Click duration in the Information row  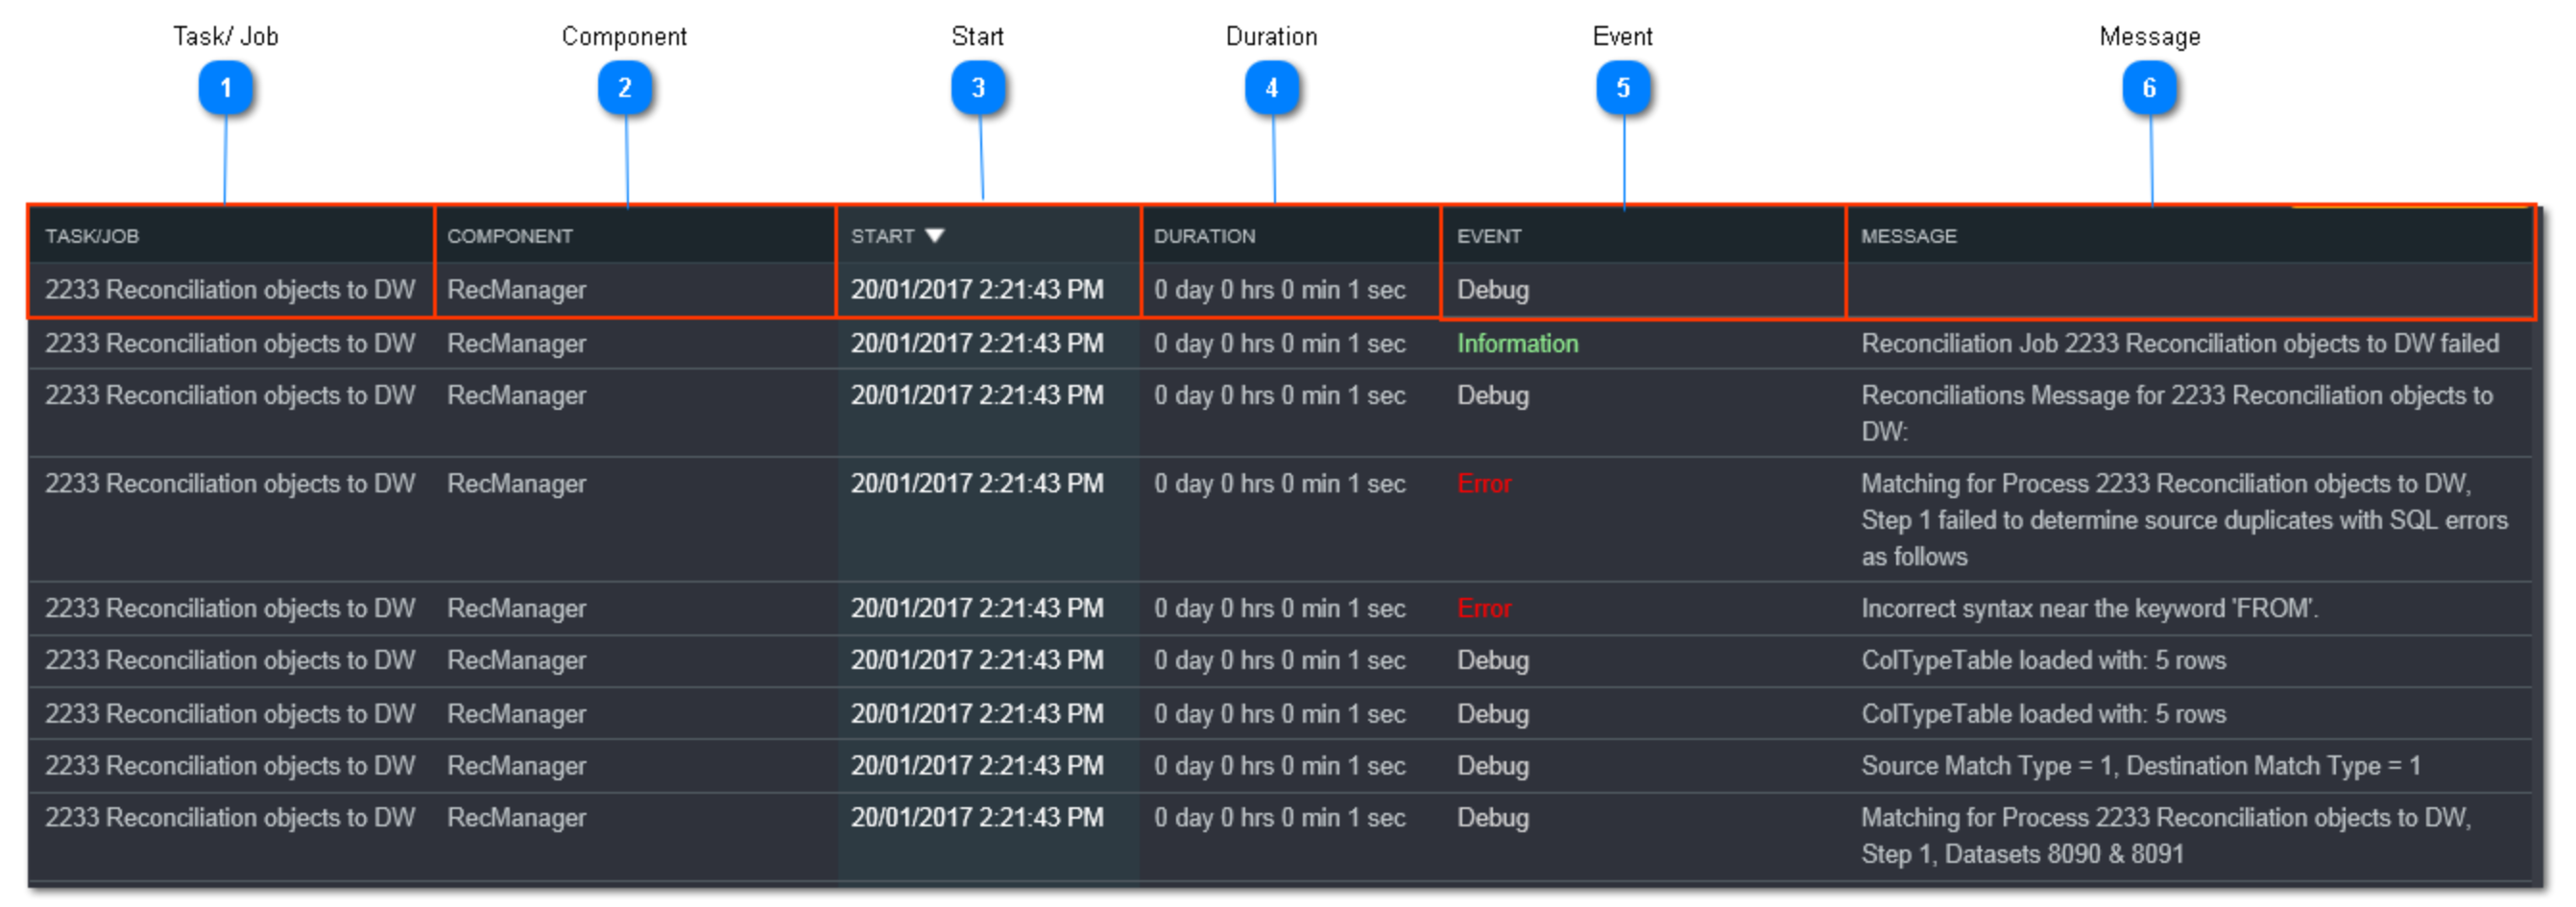click(x=1279, y=343)
